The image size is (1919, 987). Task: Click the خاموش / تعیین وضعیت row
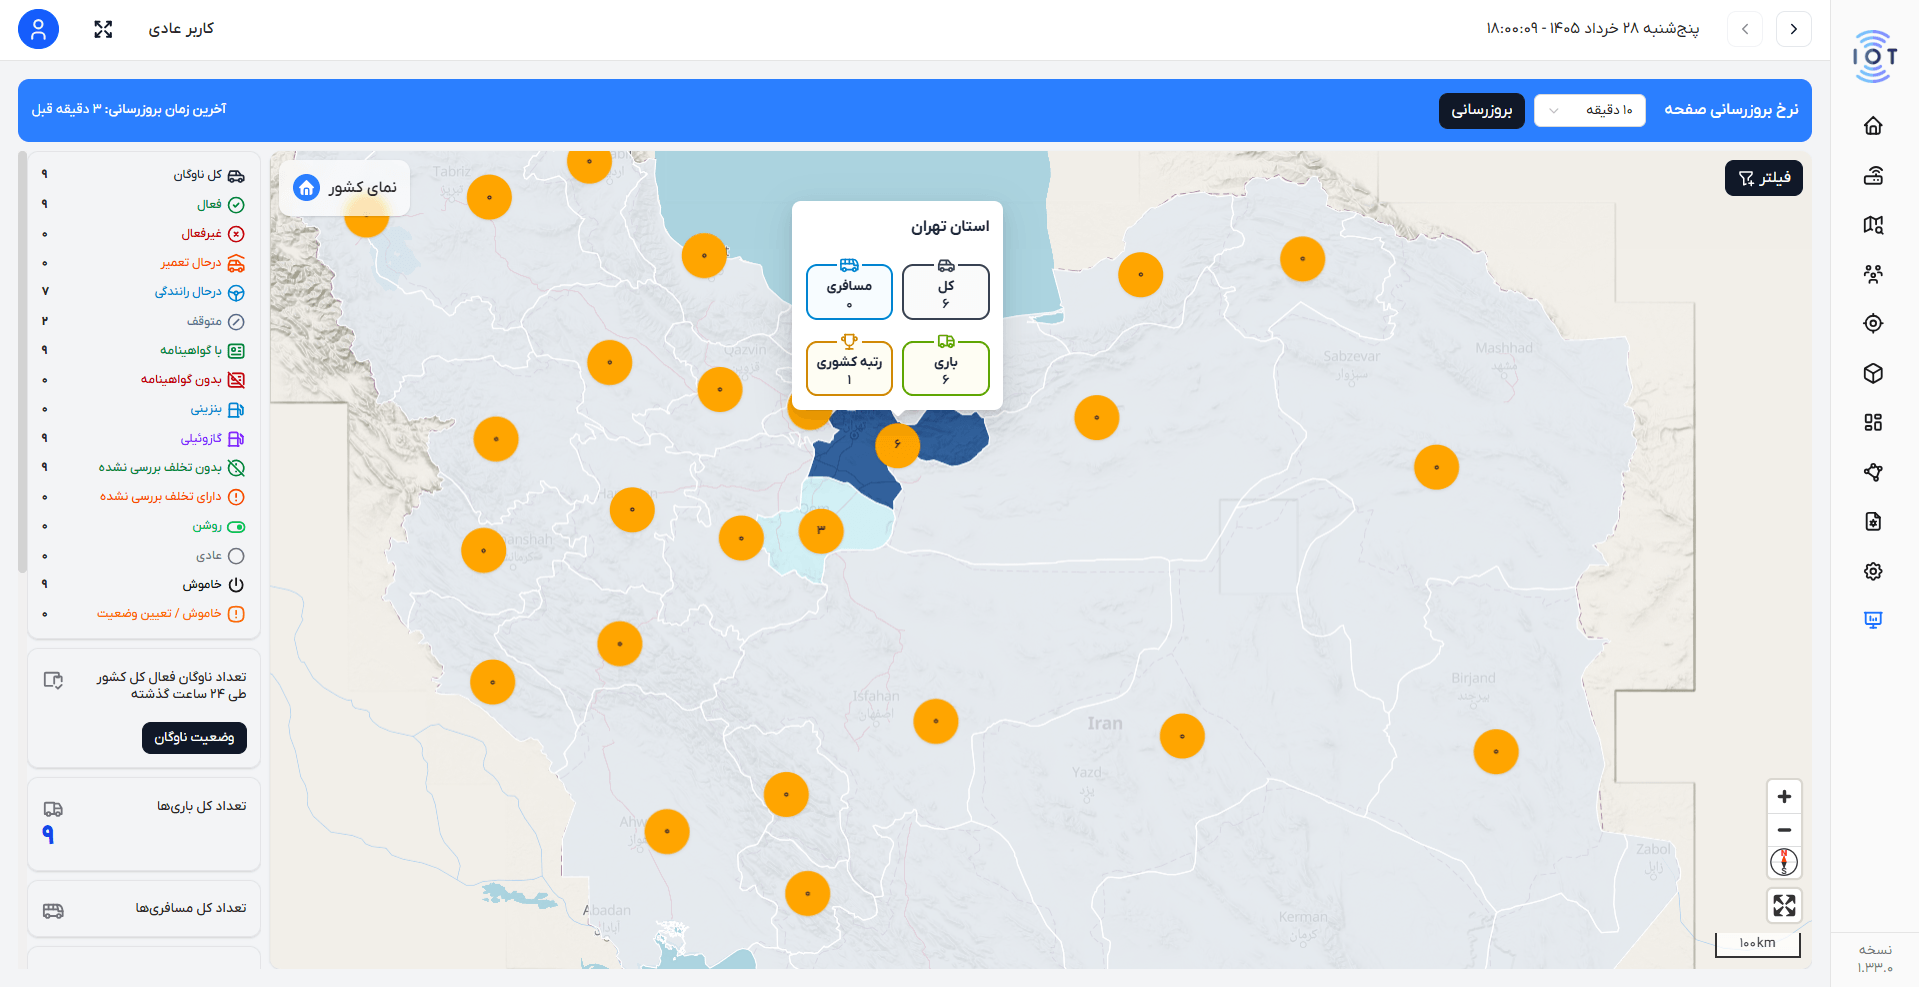(x=143, y=614)
